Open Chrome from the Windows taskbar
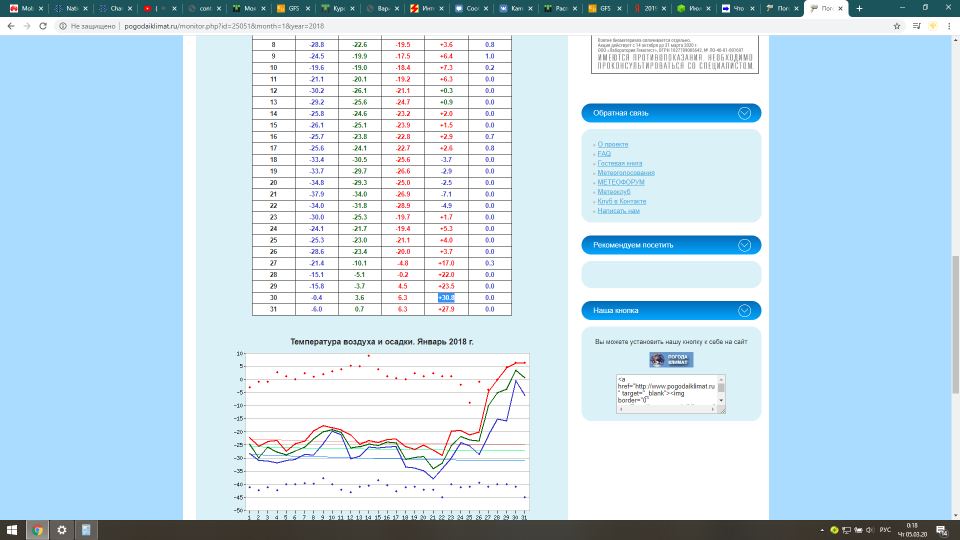960x540 pixels. click(37, 529)
